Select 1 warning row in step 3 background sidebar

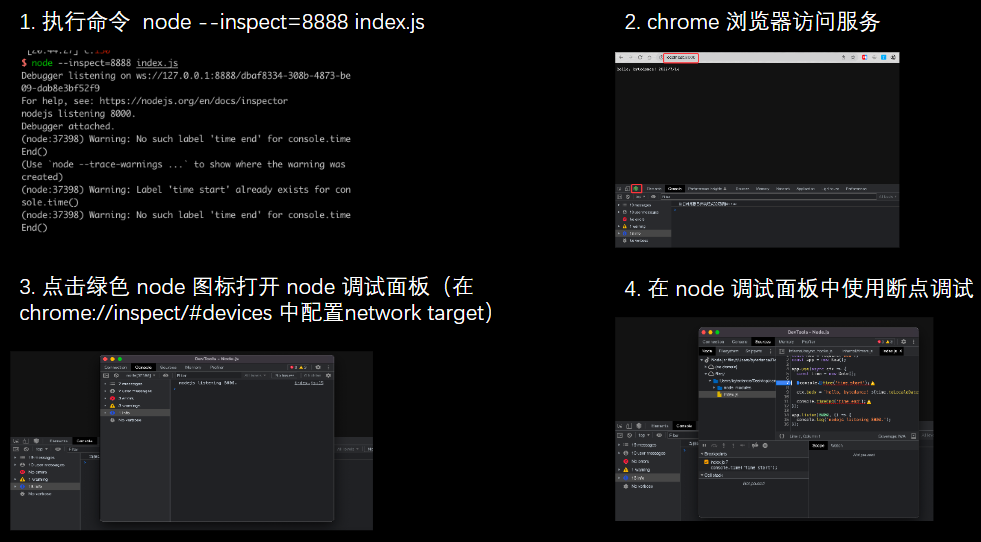click(x=45, y=479)
